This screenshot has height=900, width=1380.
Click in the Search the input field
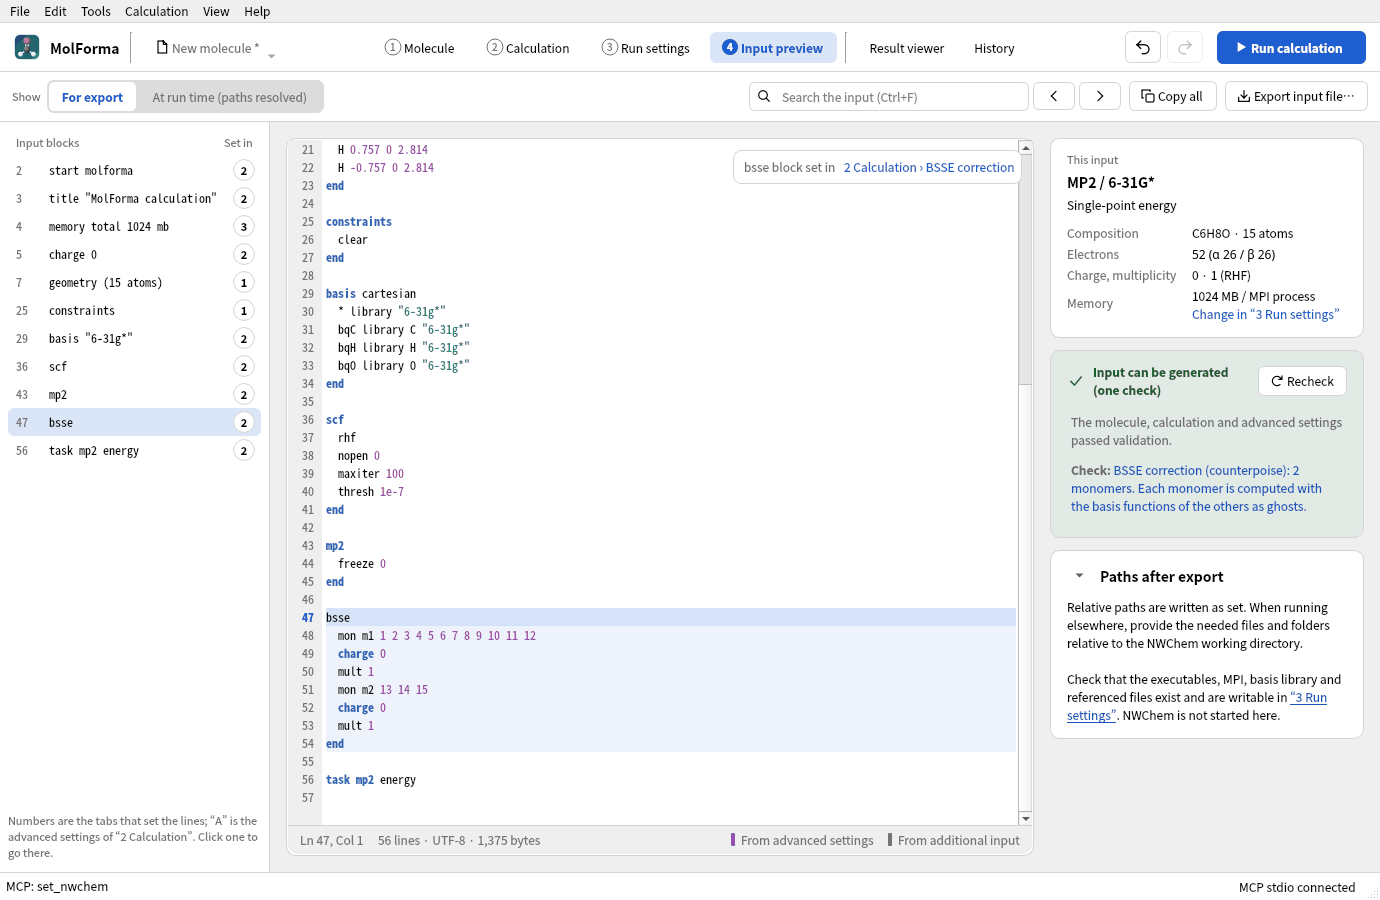click(889, 96)
